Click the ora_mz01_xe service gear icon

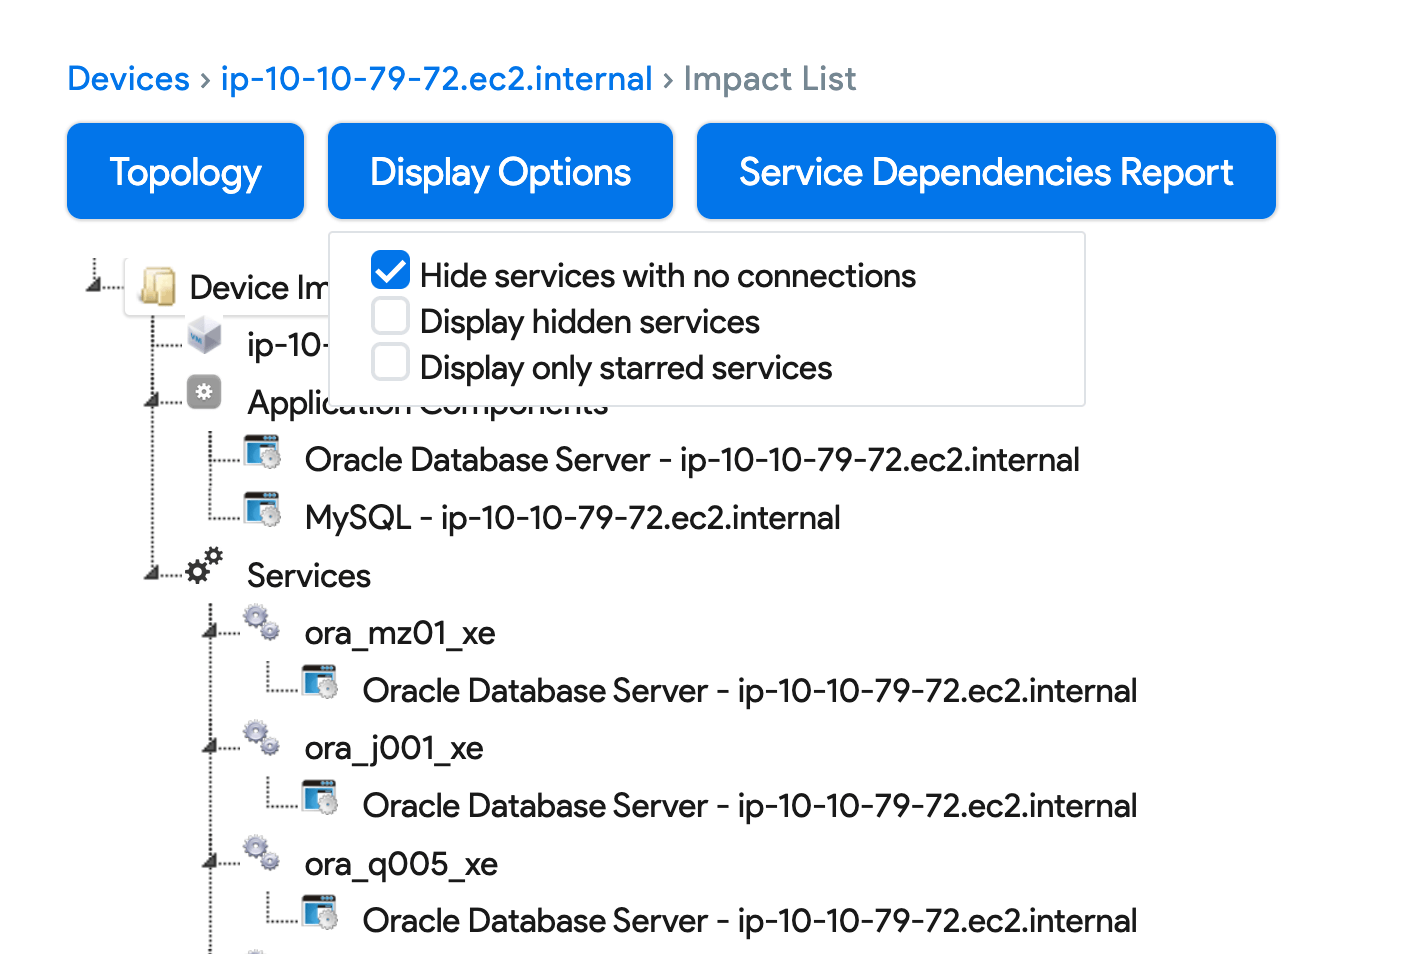[261, 623]
